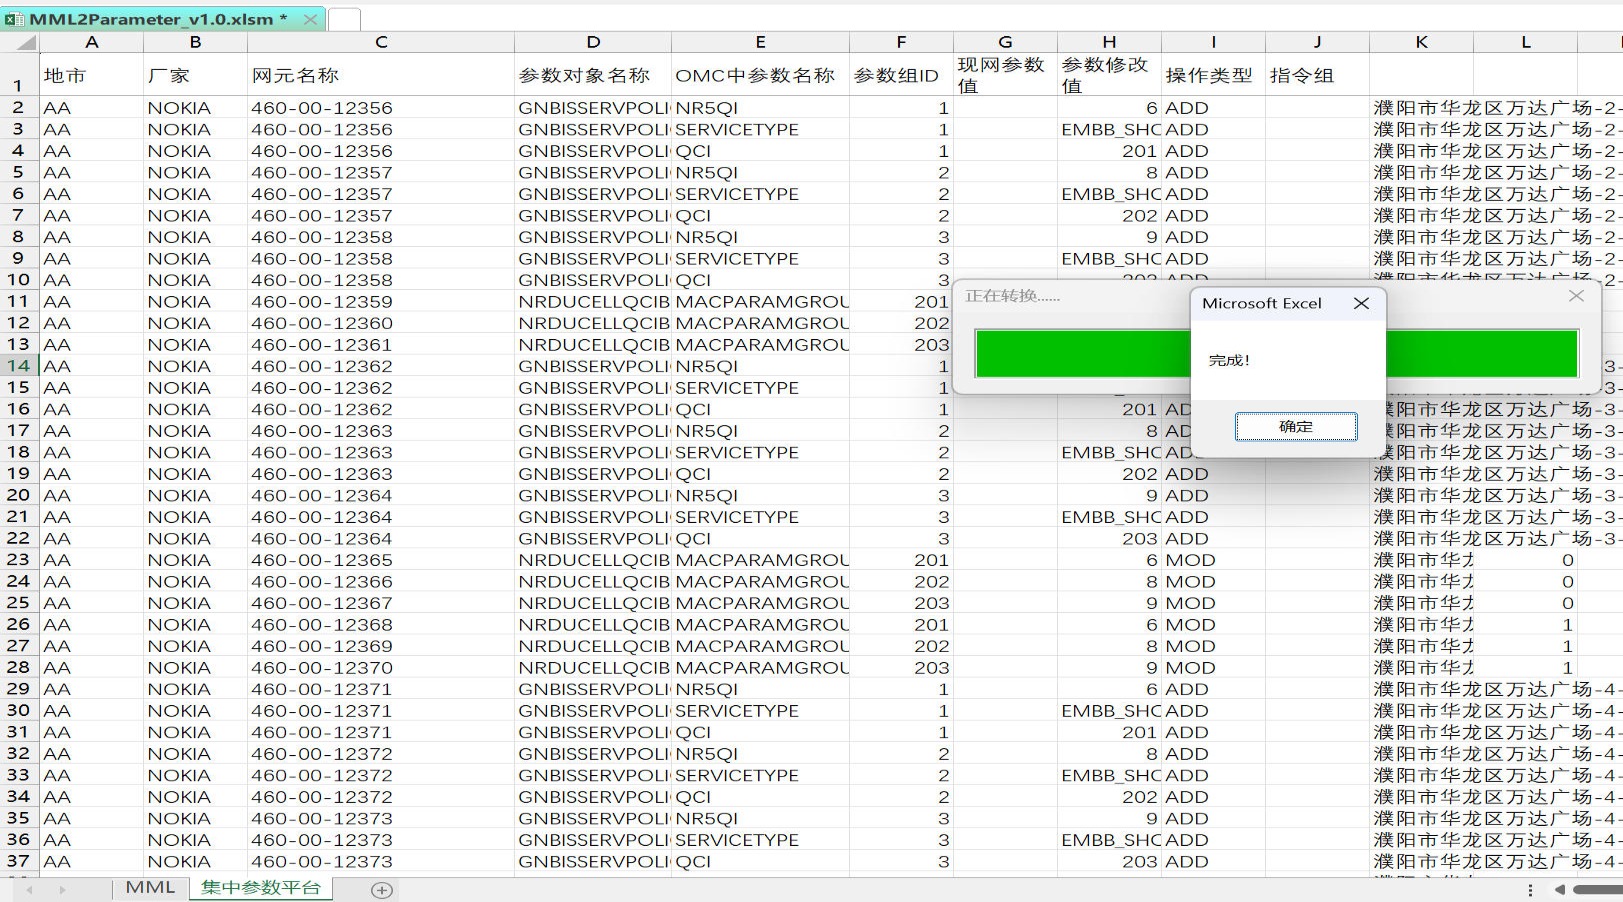Close the MML2Parameter_v1.0.xlsm workbook tab
Viewport: 1623px width, 902px height.
(310, 19)
